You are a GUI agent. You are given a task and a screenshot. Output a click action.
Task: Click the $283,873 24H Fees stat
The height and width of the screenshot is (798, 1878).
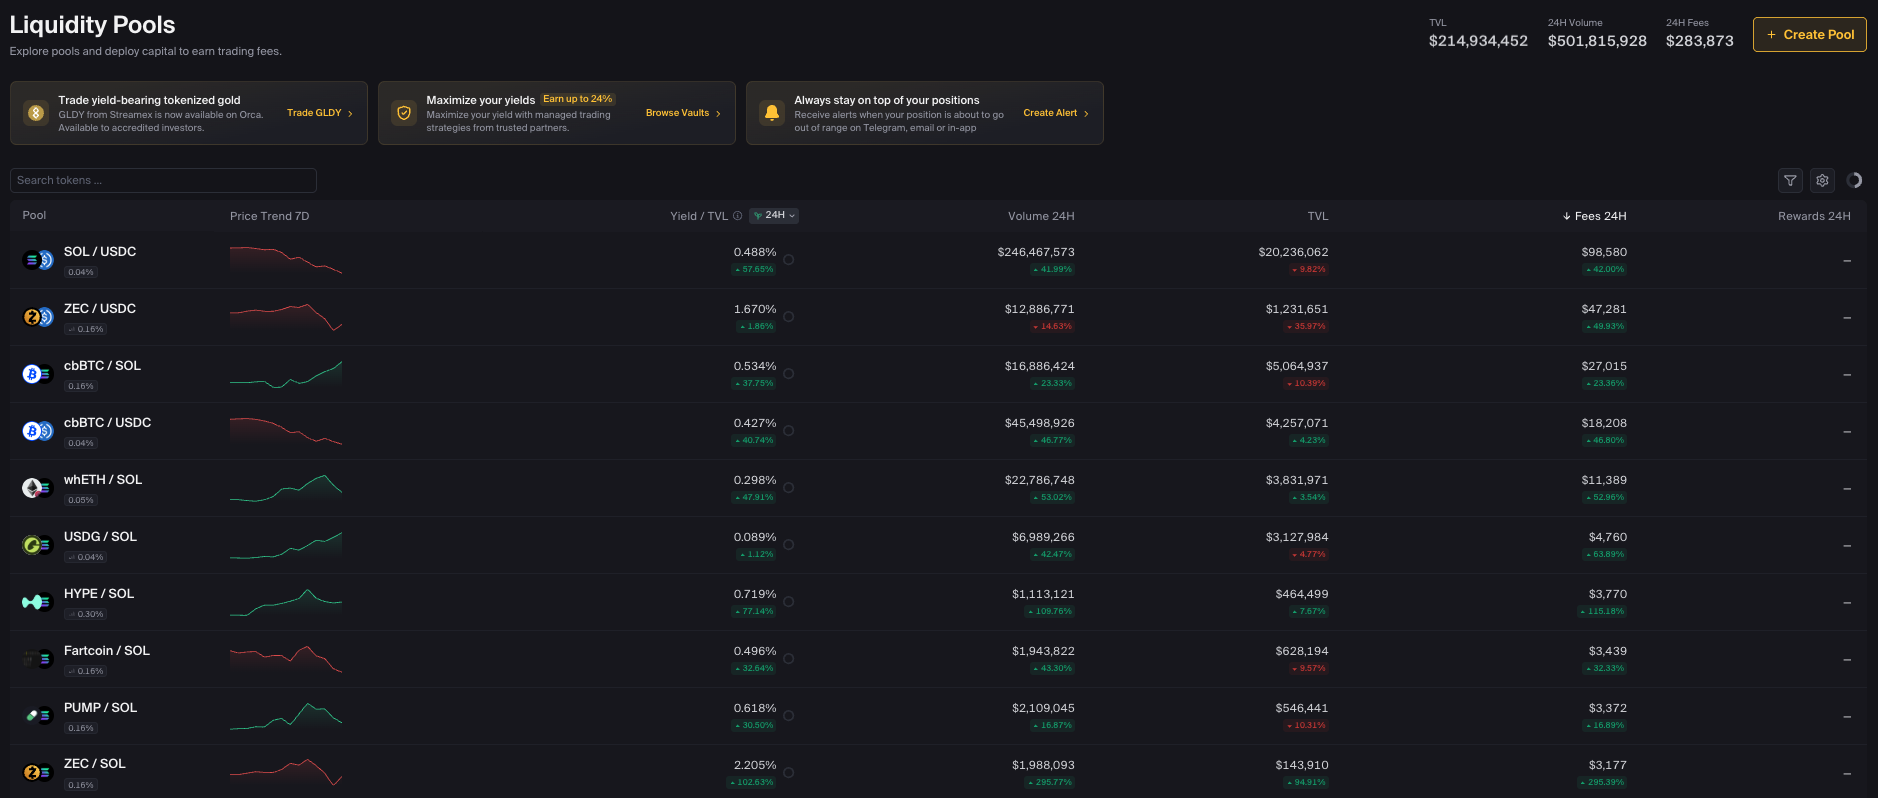(x=1700, y=41)
